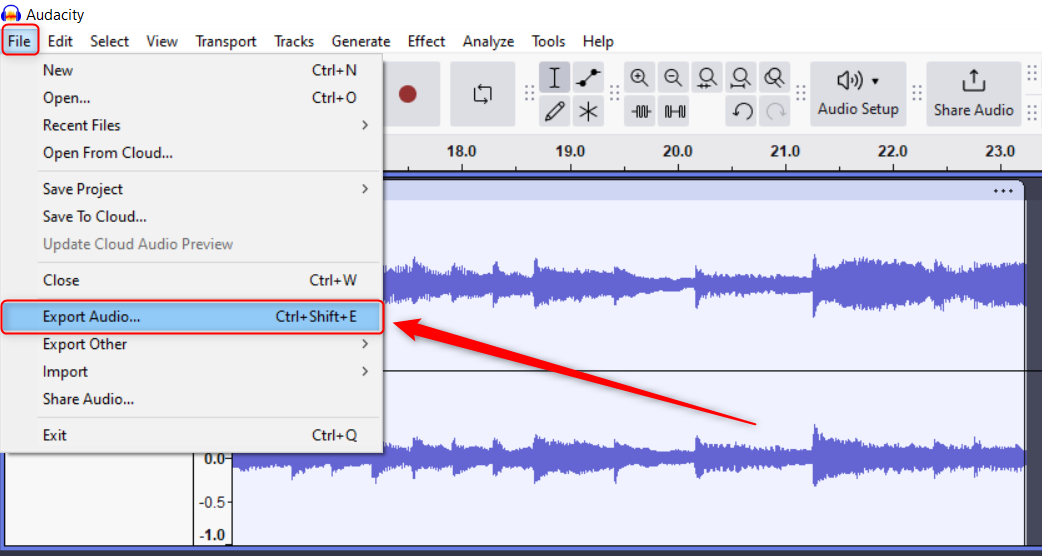Expand the Save Project submenu
The image size is (1042, 556).
[192, 189]
